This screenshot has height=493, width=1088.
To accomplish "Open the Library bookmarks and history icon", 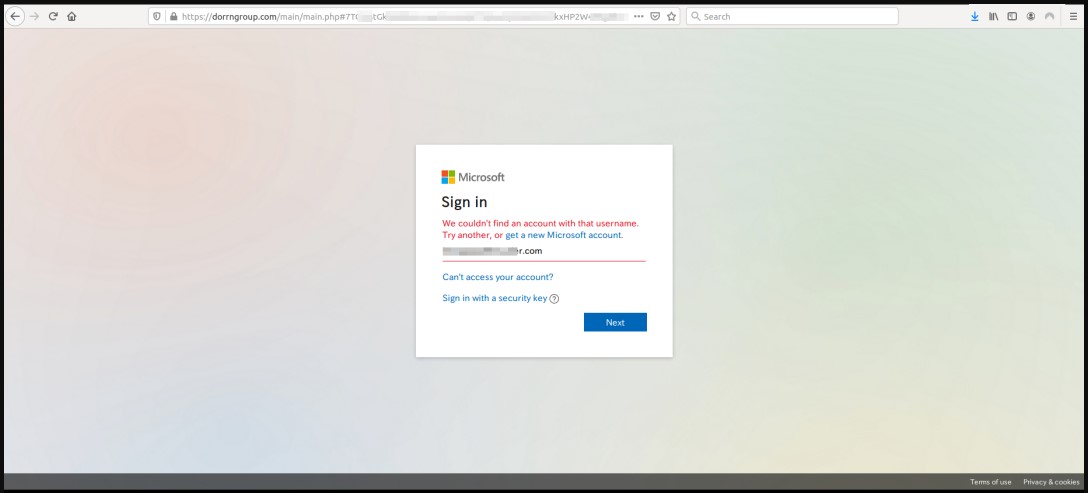I will 994,16.
